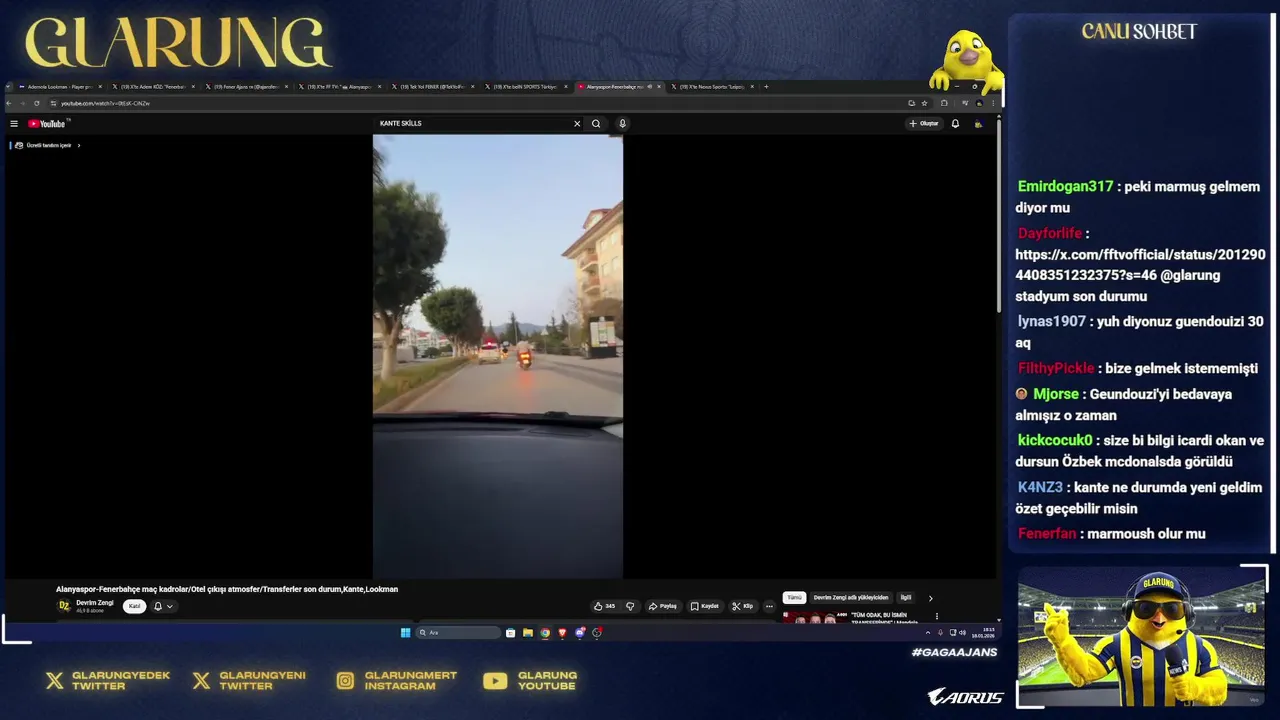Image resolution: width=1280 pixels, height=720 pixels.
Task: Reload the page with refresh icon
Action: tap(37, 103)
